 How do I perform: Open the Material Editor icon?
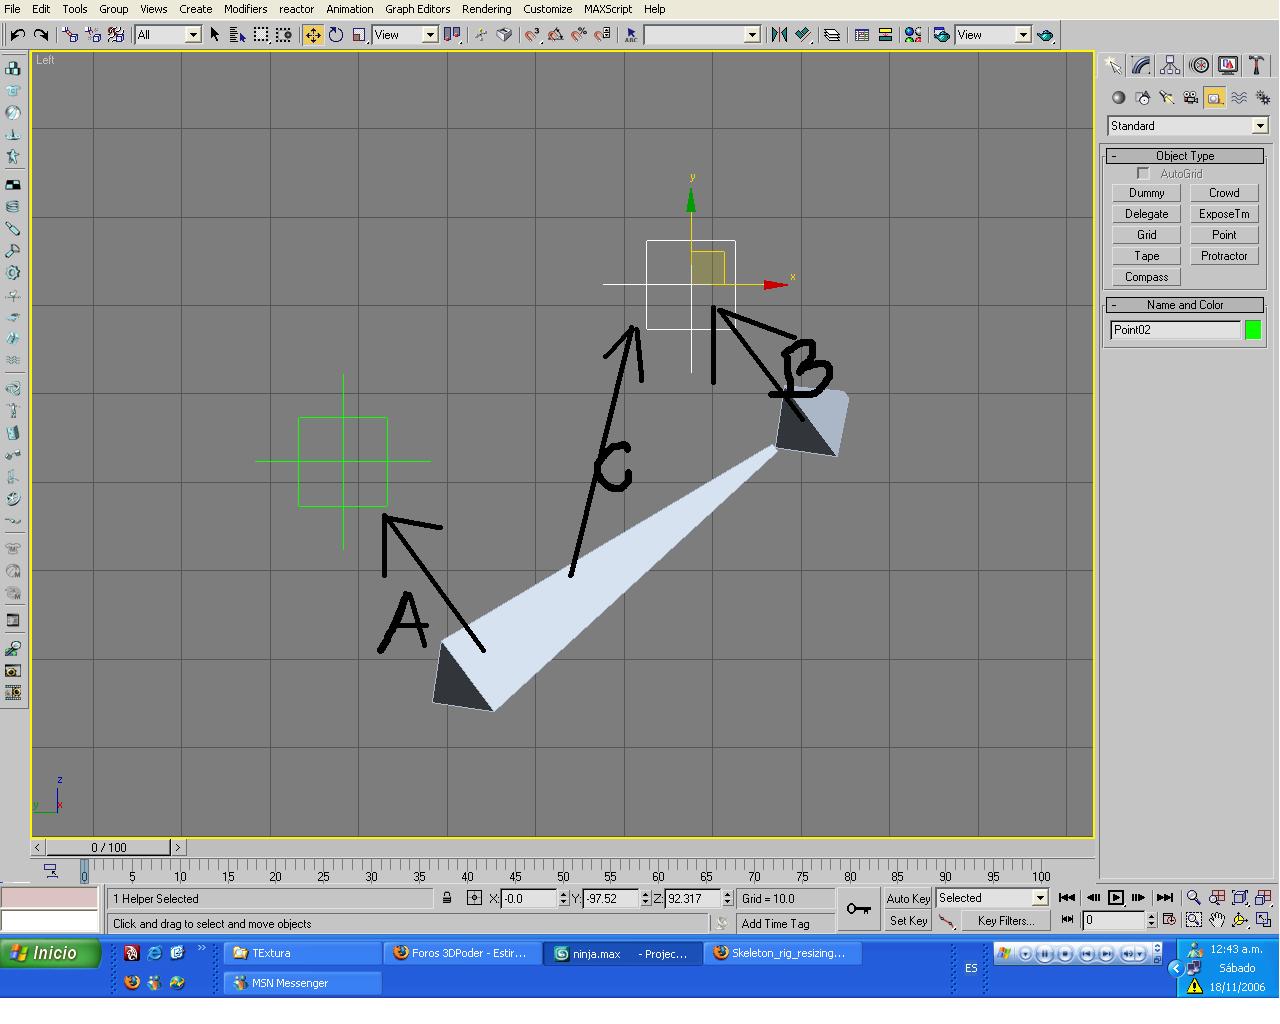point(913,35)
